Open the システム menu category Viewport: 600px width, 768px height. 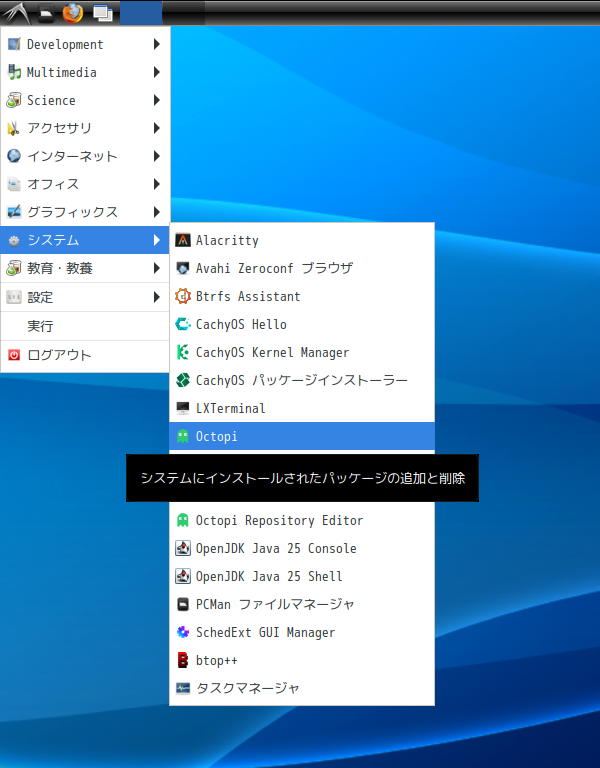click(x=85, y=240)
